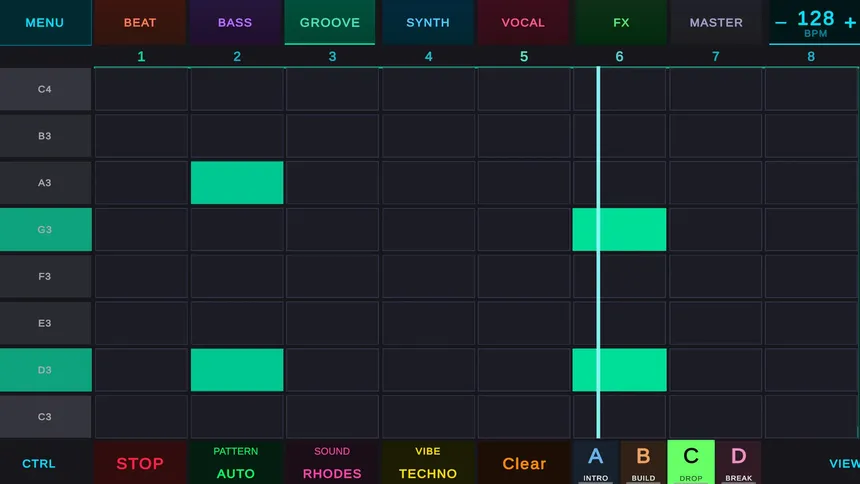Image resolution: width=860 pixels, height=484 pixels.
Task: Go to the VOCAL track tab
Action: pos(523,22)
